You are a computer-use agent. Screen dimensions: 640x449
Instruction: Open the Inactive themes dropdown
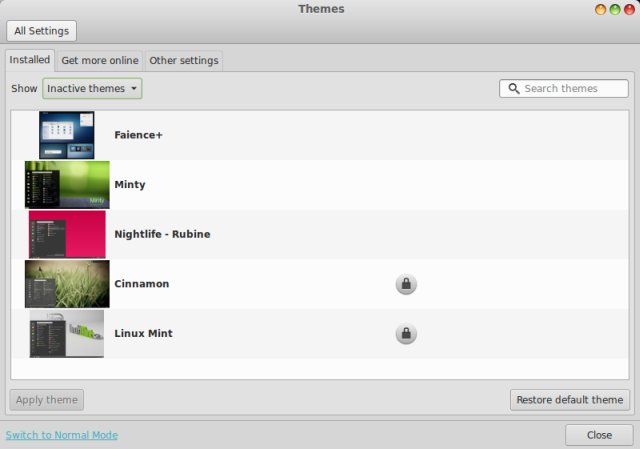(92, 89)
